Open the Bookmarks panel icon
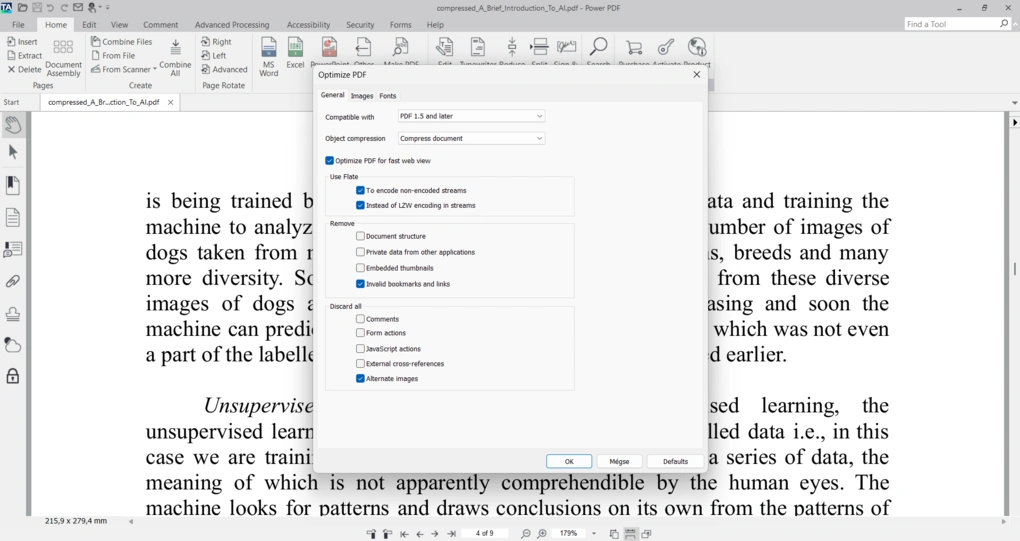Screen dimensions: 1020x541 click(x=13, y=185)
